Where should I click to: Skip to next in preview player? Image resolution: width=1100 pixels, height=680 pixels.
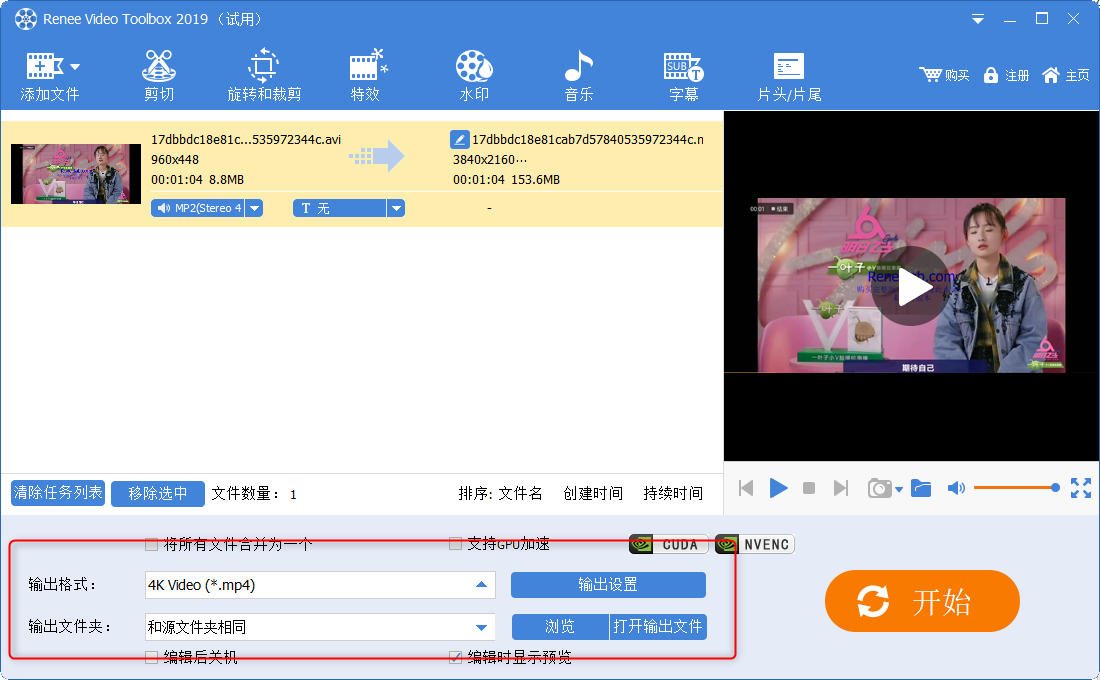pyautogui.click(x=840, y=488)
